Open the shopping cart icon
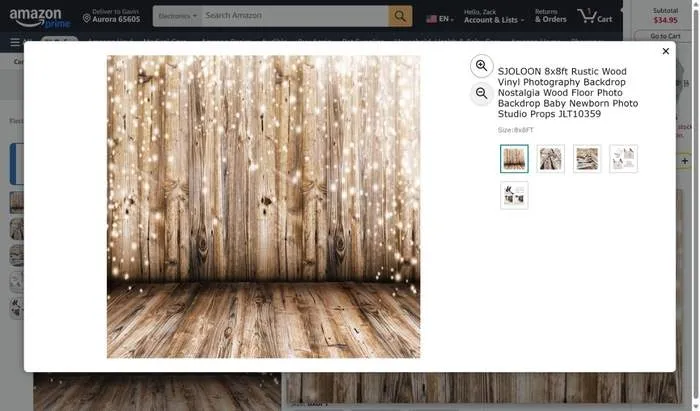 597,17
